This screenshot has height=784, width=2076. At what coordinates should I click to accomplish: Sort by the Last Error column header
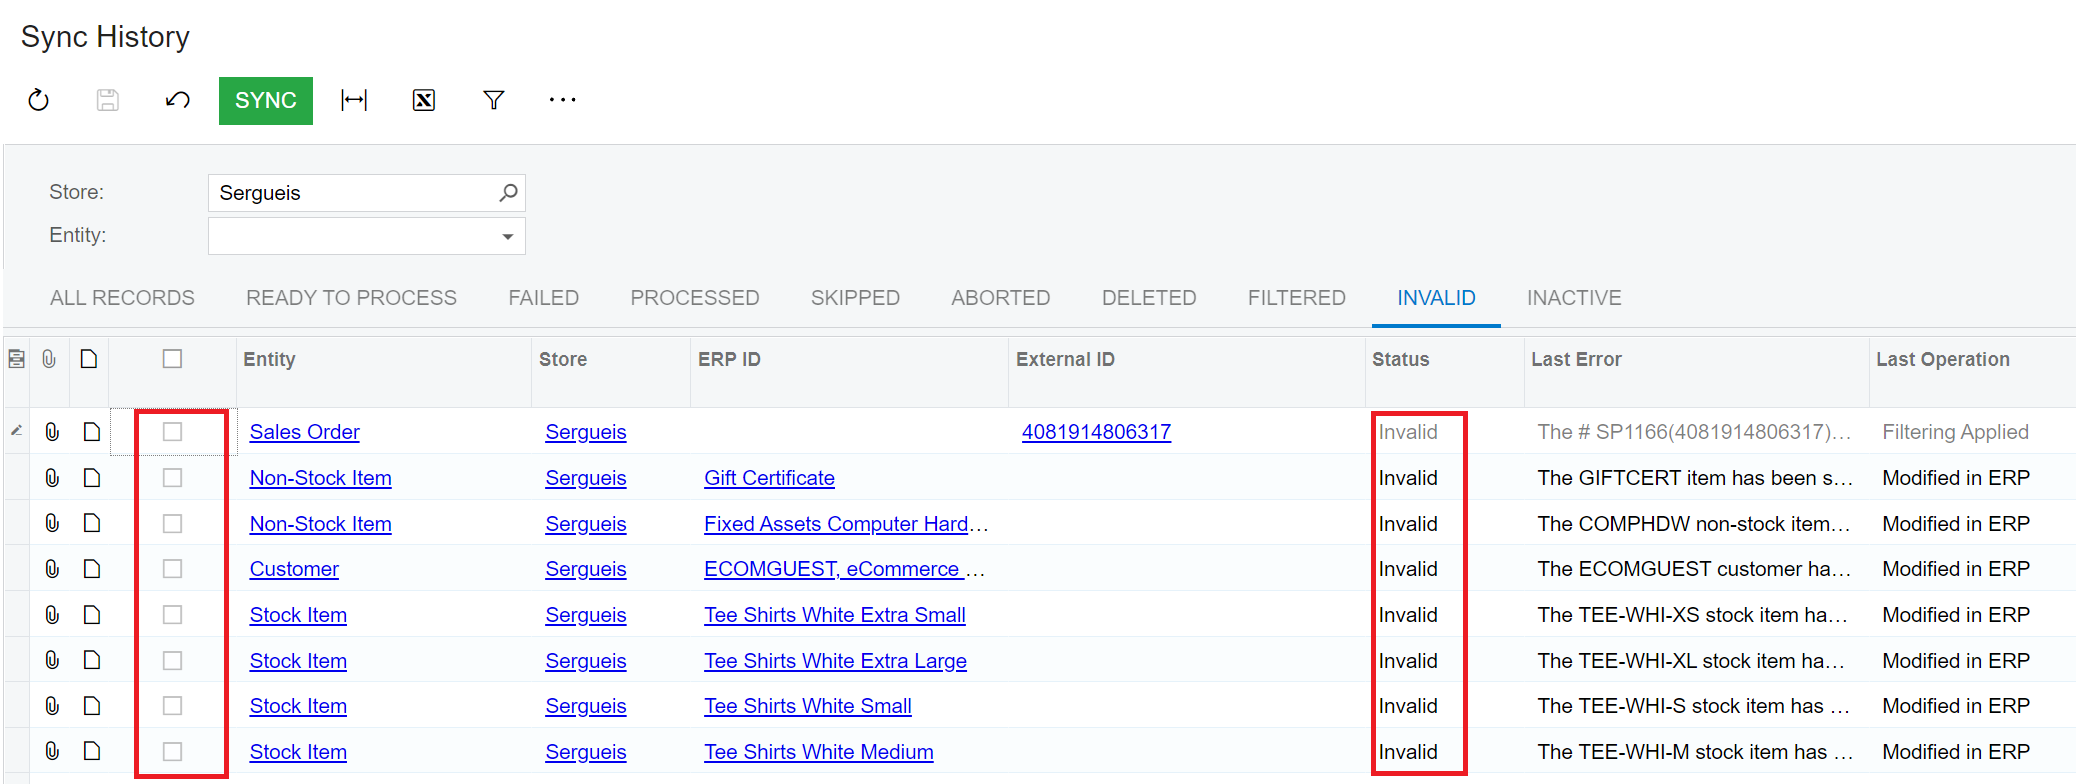pos(1576,359)
